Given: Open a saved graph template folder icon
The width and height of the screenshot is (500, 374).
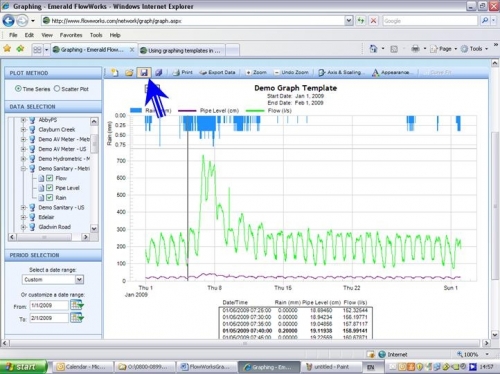Looking at the screenshot, I should [129, 72].
